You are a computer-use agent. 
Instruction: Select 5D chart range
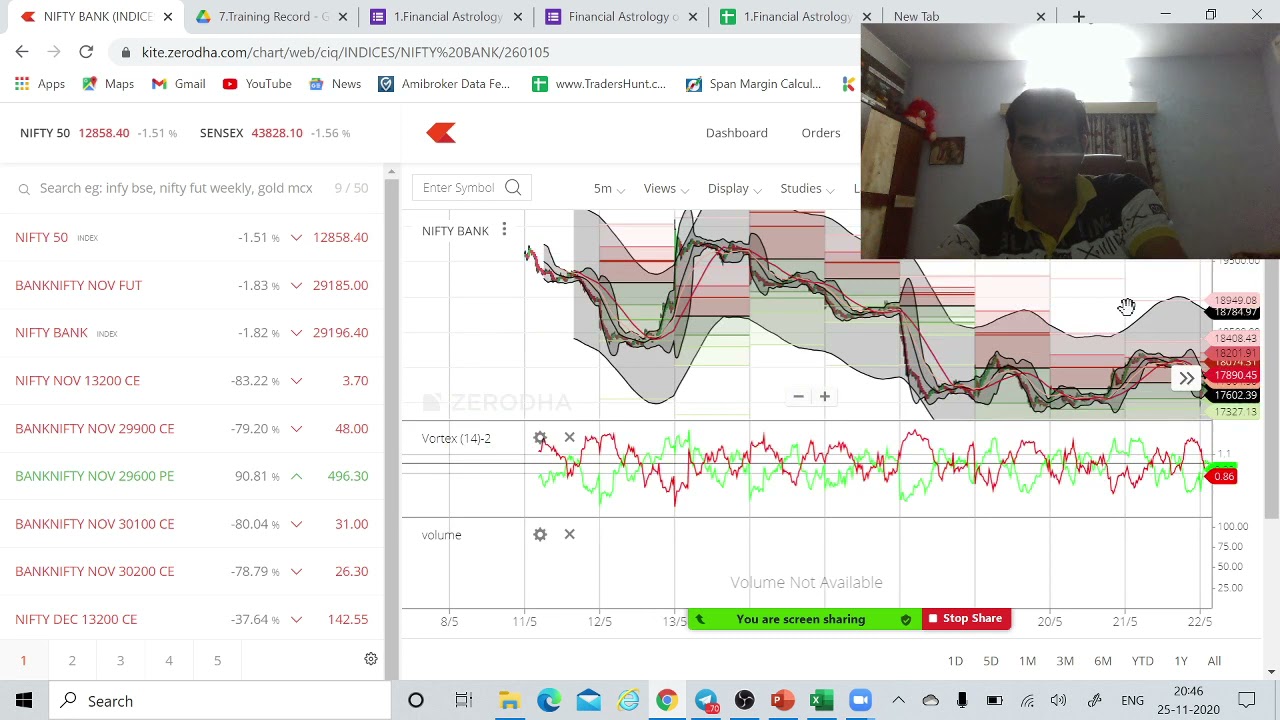[x=991, y=661]
